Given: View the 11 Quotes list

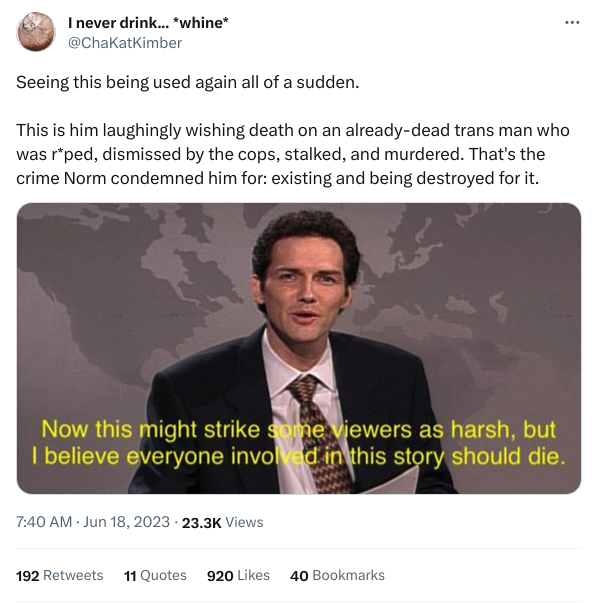Looking at the screenshot, I should pyautogui.click(x=155, y=575).
